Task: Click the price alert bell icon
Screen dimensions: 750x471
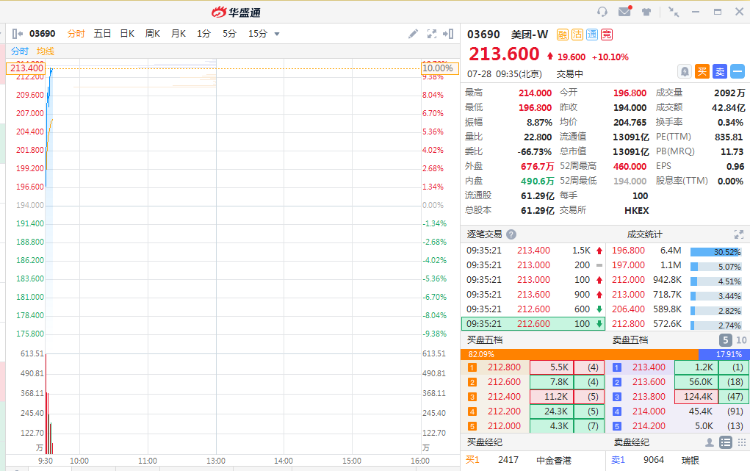Action: (x=684, y=71)
